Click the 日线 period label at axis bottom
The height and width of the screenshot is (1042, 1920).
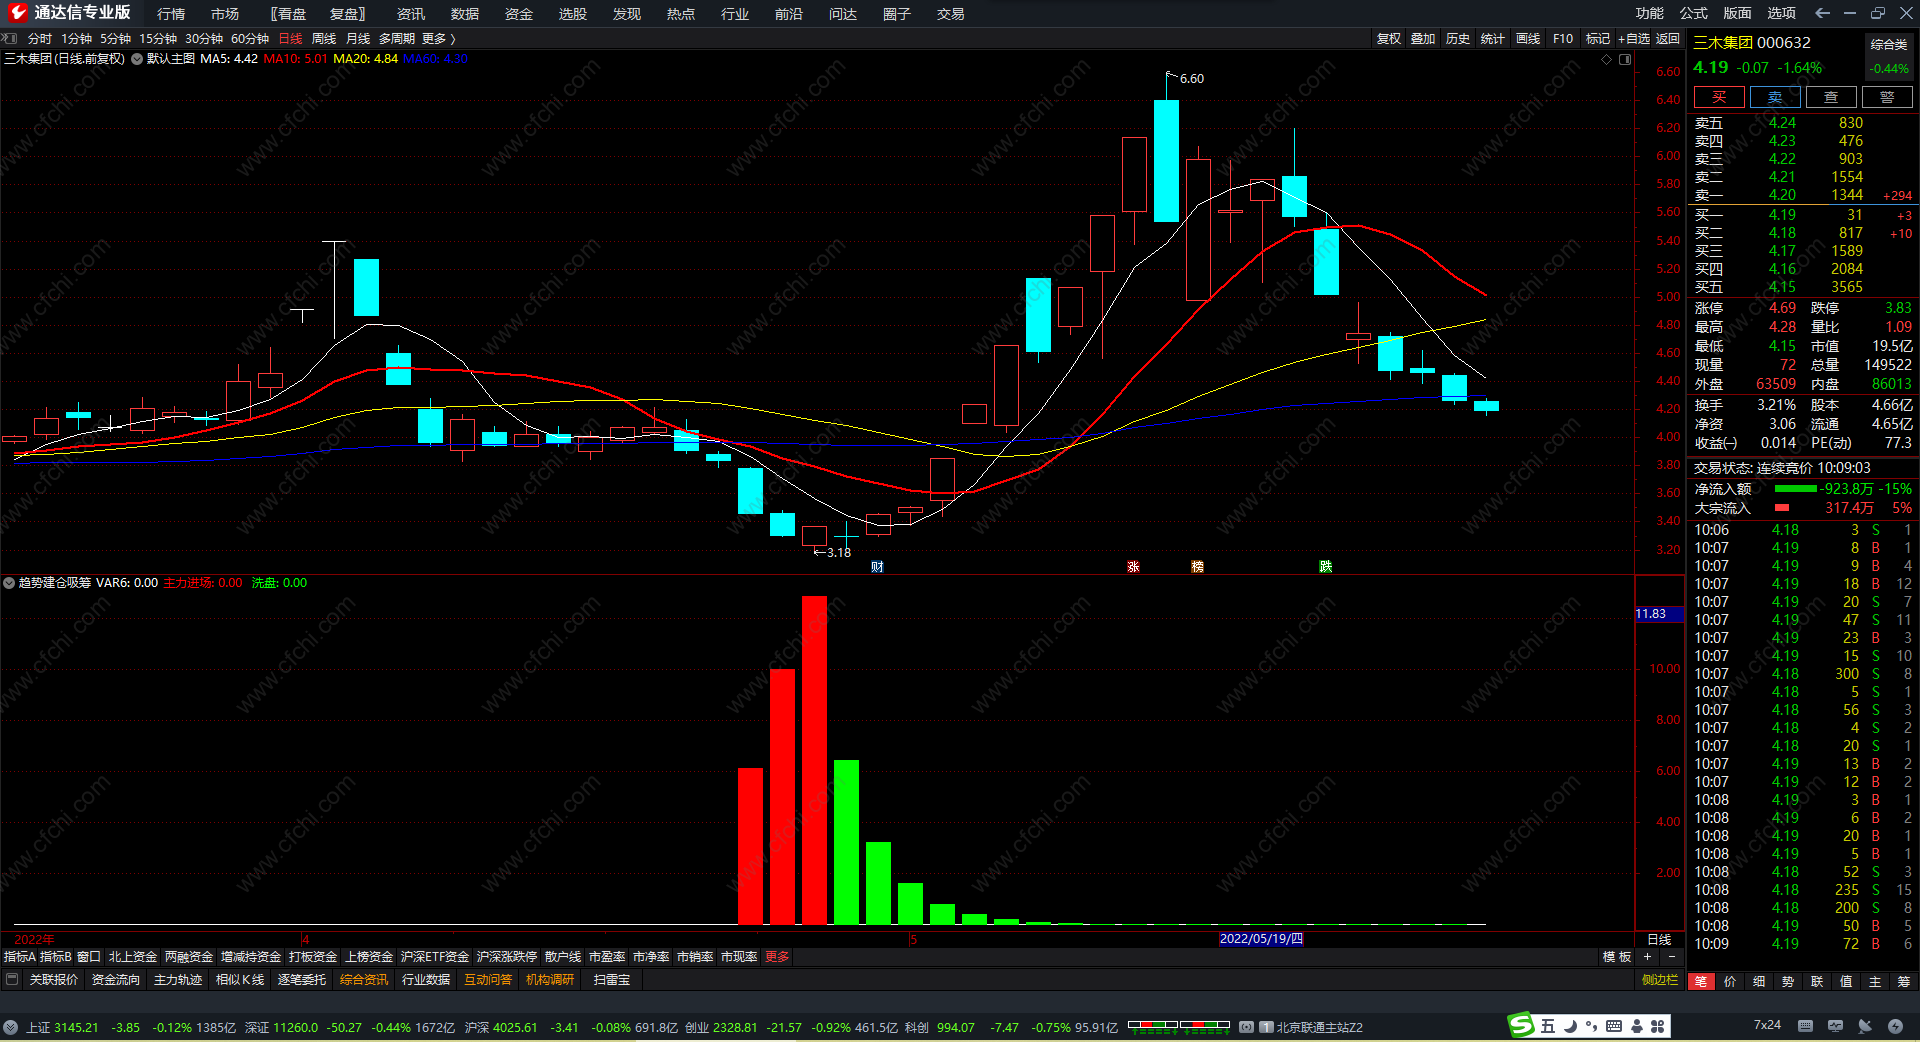click(1659, 939)
